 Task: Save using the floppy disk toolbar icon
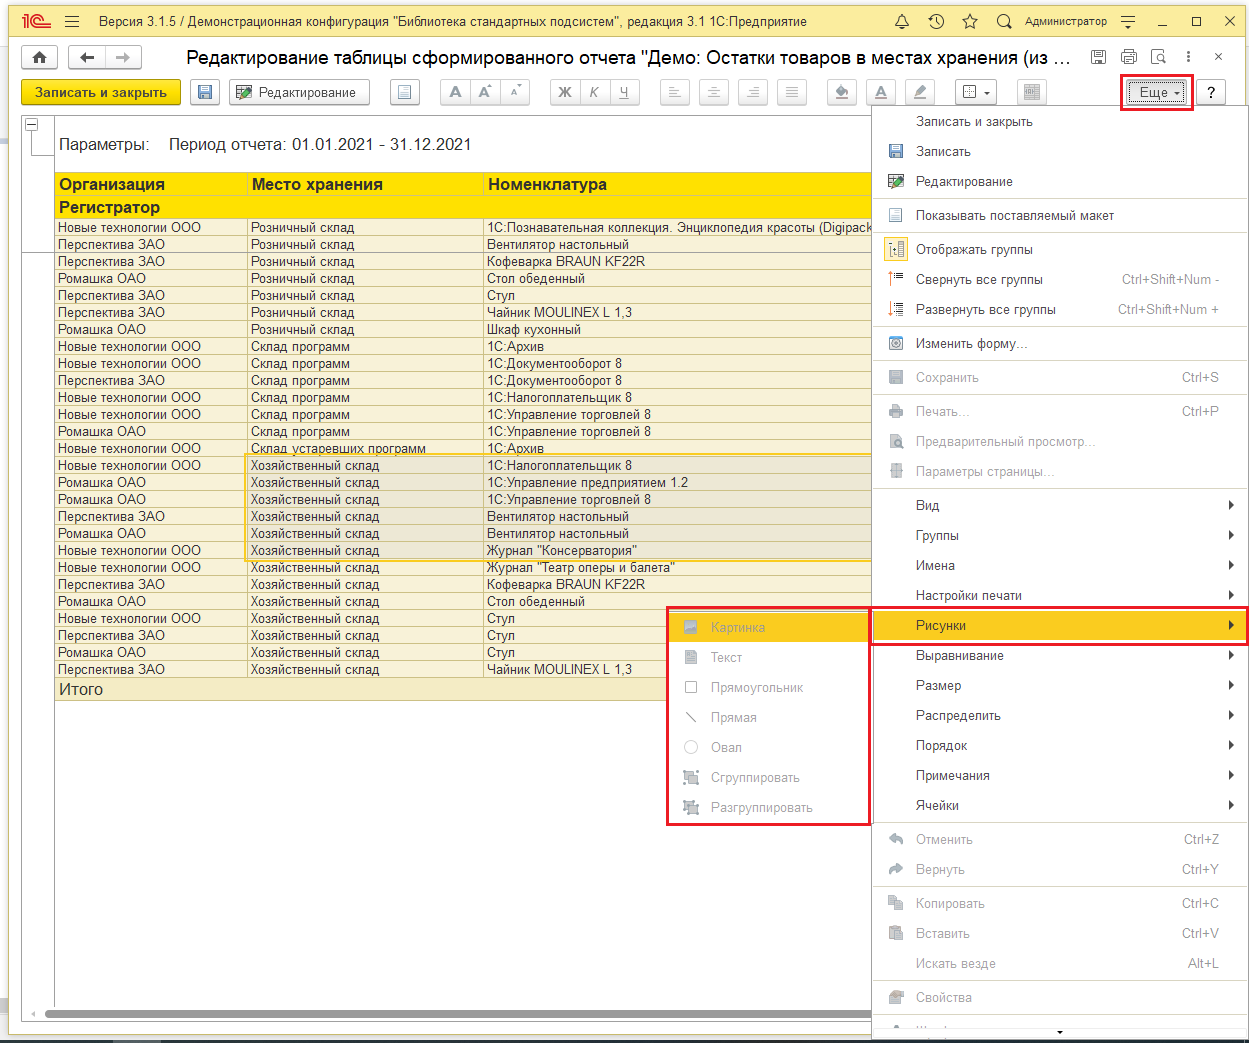(x=205, y=92)
